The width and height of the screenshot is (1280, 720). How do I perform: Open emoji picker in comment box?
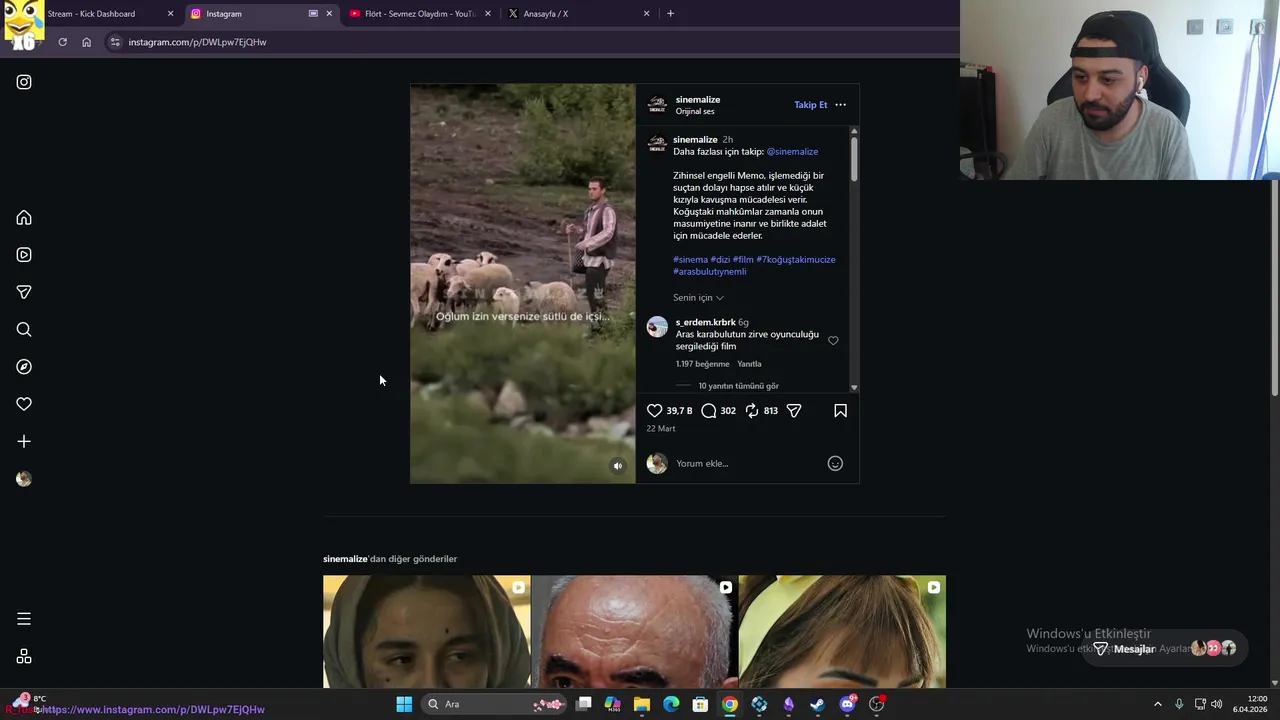tap(835, 464)
